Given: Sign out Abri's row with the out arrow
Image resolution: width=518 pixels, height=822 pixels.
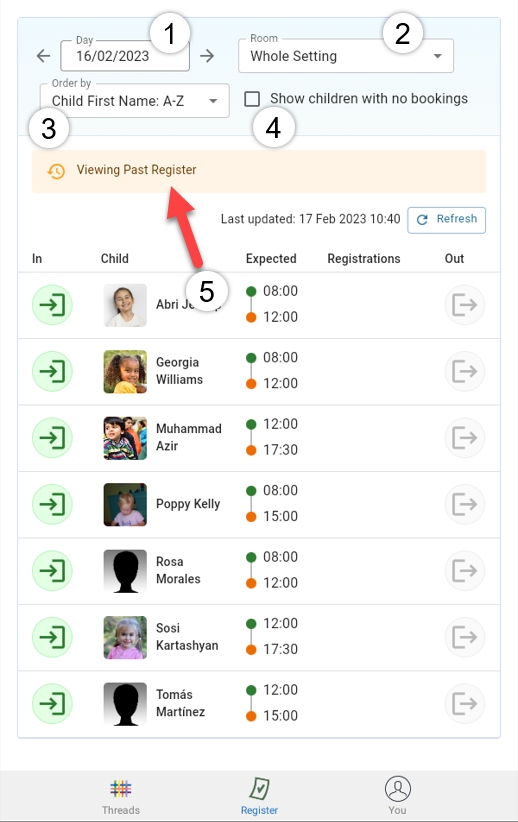Looking at the screenshot, I should 465,305.
